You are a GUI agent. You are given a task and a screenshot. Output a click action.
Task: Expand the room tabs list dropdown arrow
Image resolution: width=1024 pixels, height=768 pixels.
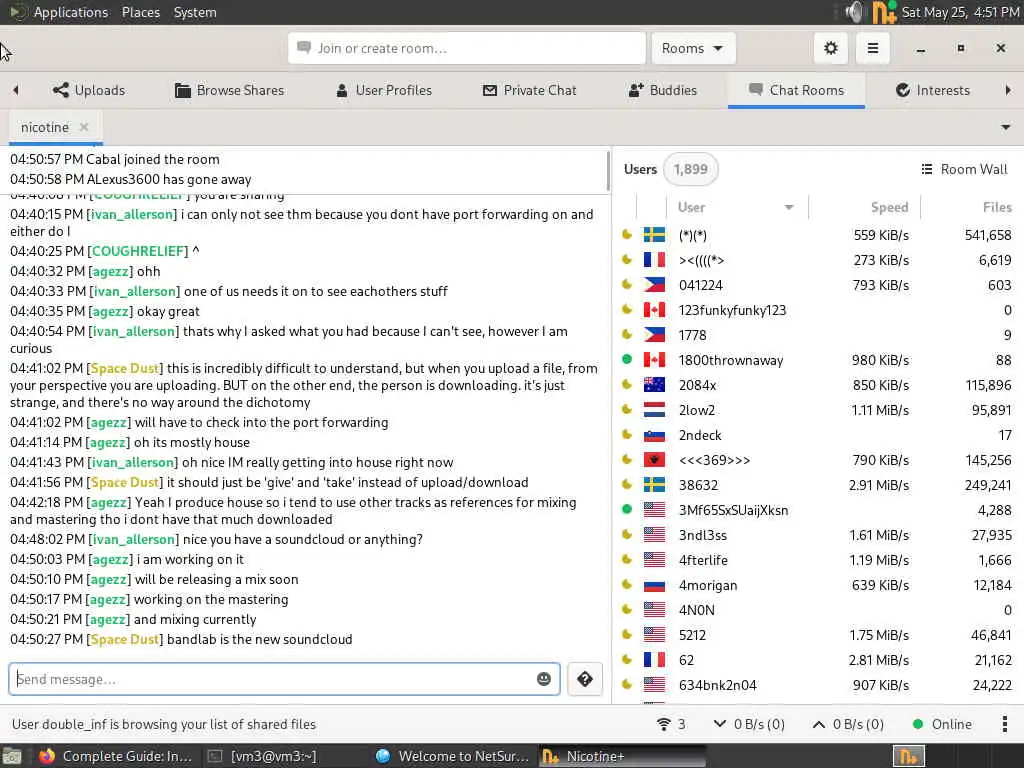[1006, 127]
